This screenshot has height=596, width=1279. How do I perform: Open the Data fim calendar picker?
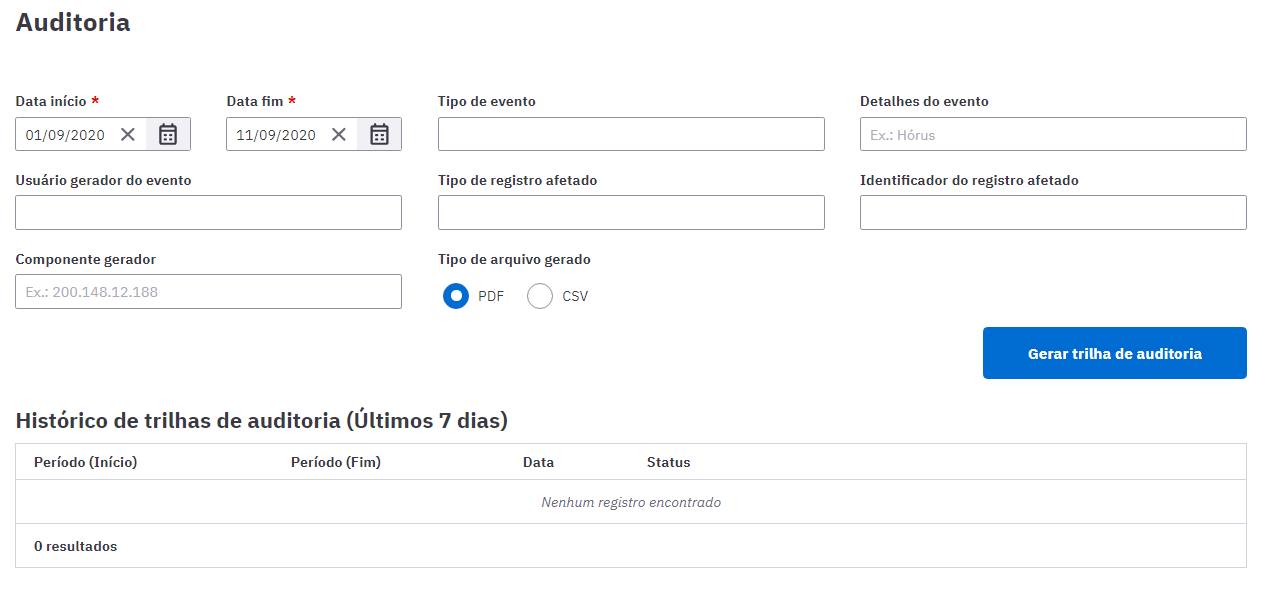(x=379, y=134)
